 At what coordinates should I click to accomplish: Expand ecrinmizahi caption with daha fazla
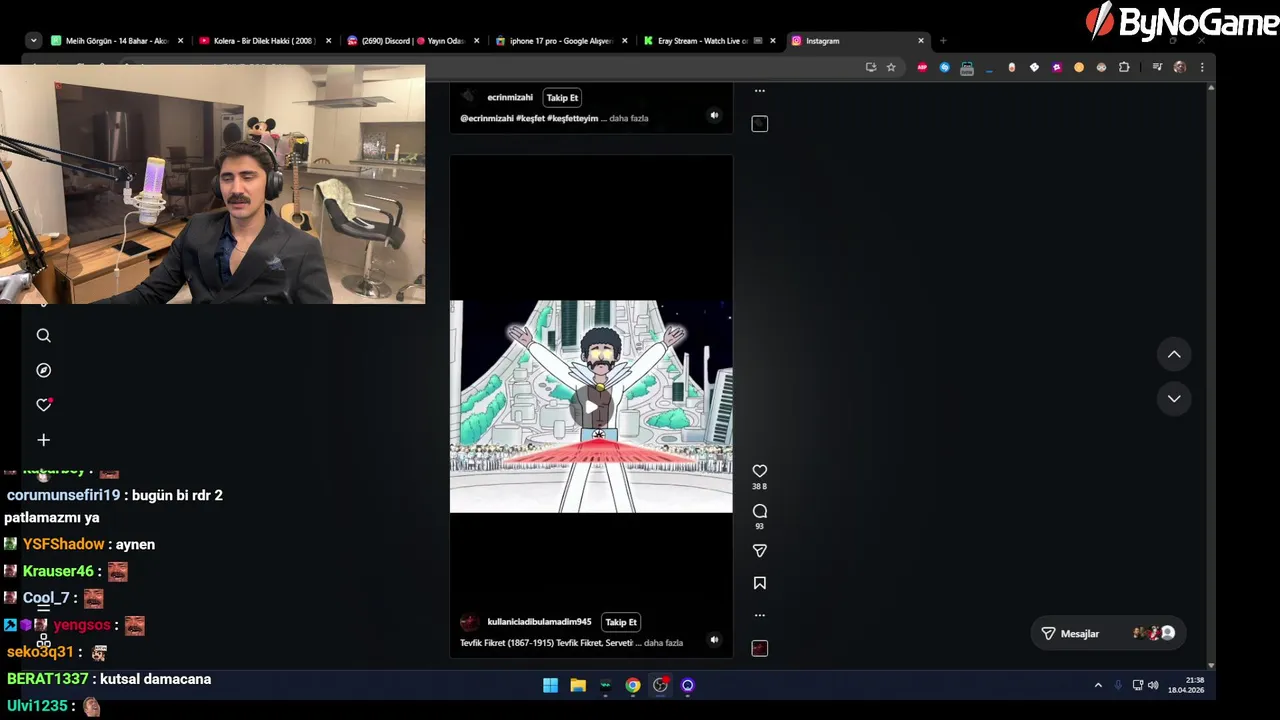pos(629,118)
